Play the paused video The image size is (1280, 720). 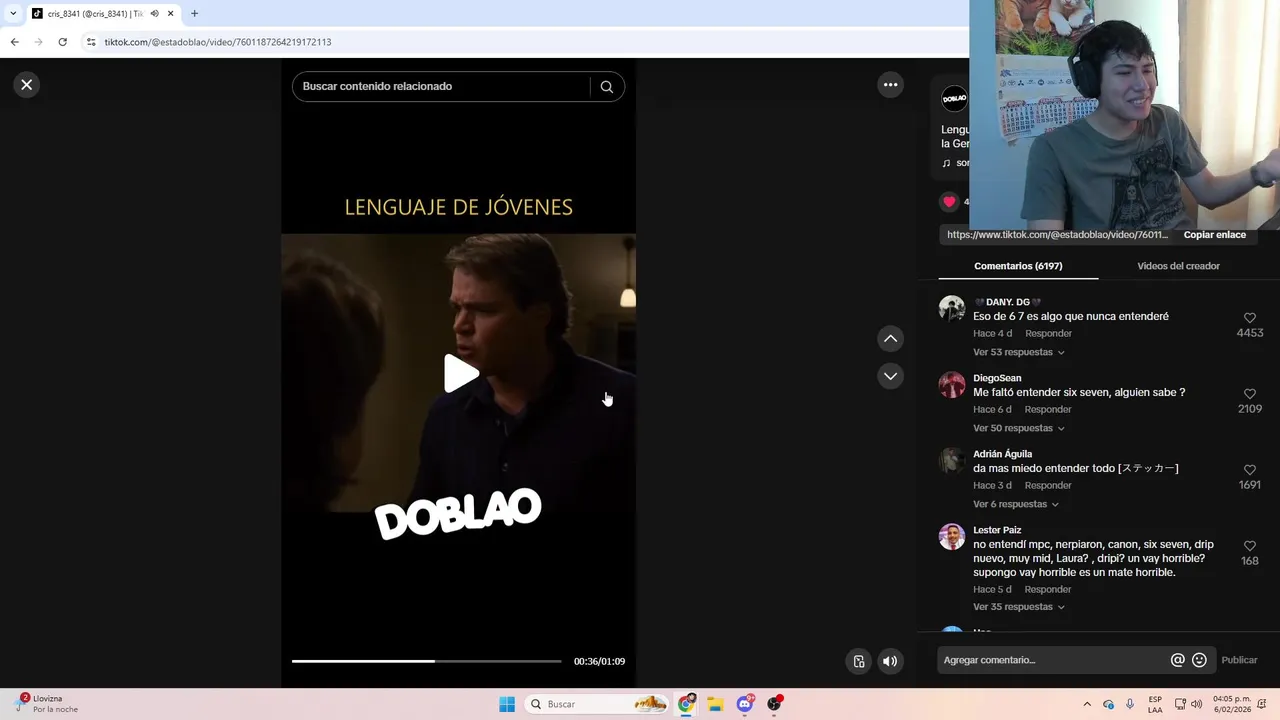pyautogui.click(x=459, y=374)
